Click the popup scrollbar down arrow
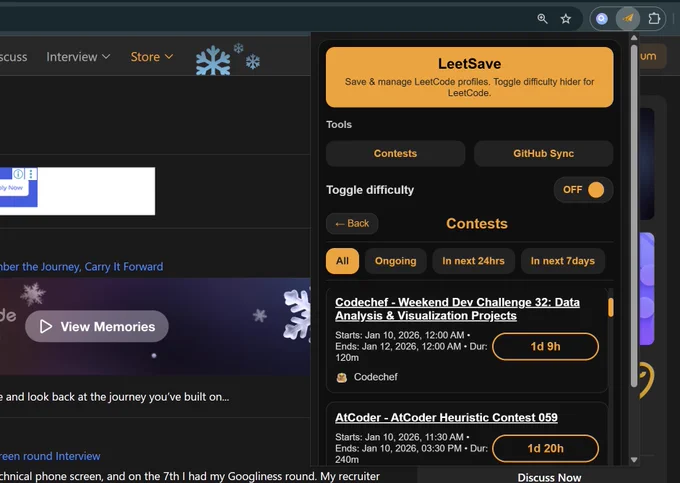680x483 pixels. (x=634, y=460)
